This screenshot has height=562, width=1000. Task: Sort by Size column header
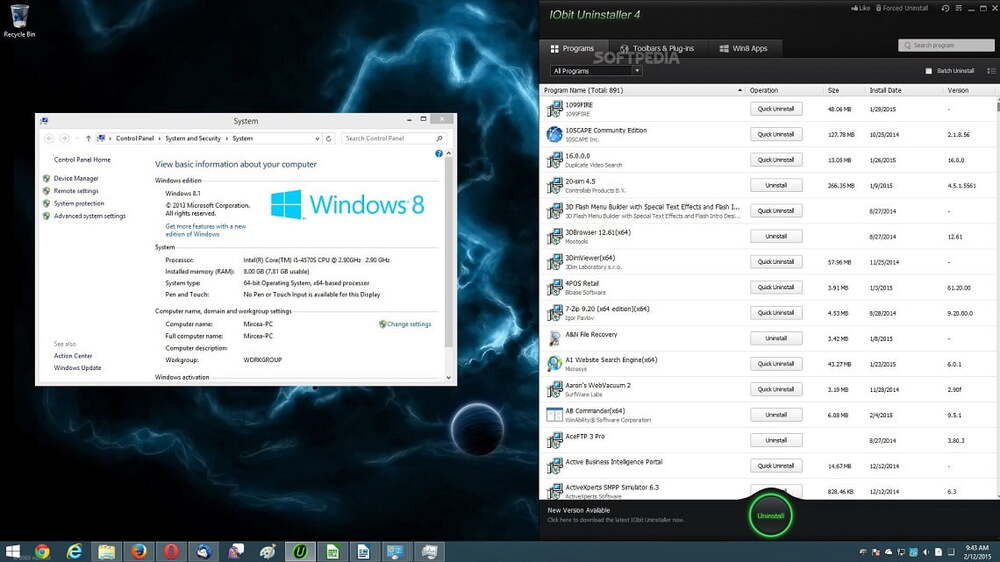[x=833, y=91]
